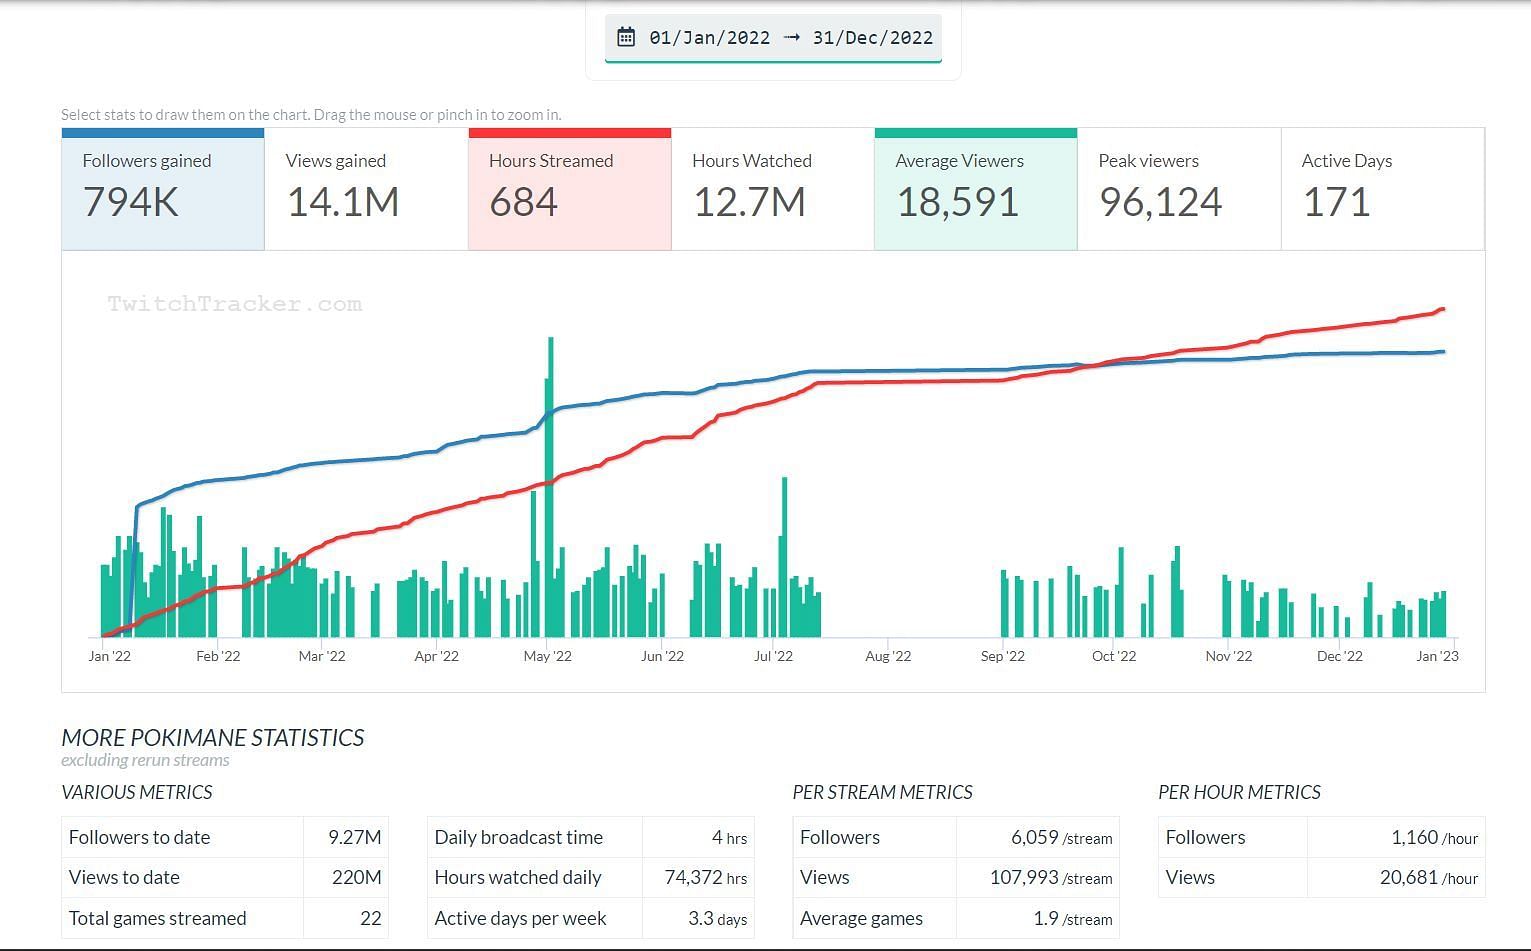1531x951 pixels.
Task: Select the 'Average games' row label
Action: click(861, 918)
